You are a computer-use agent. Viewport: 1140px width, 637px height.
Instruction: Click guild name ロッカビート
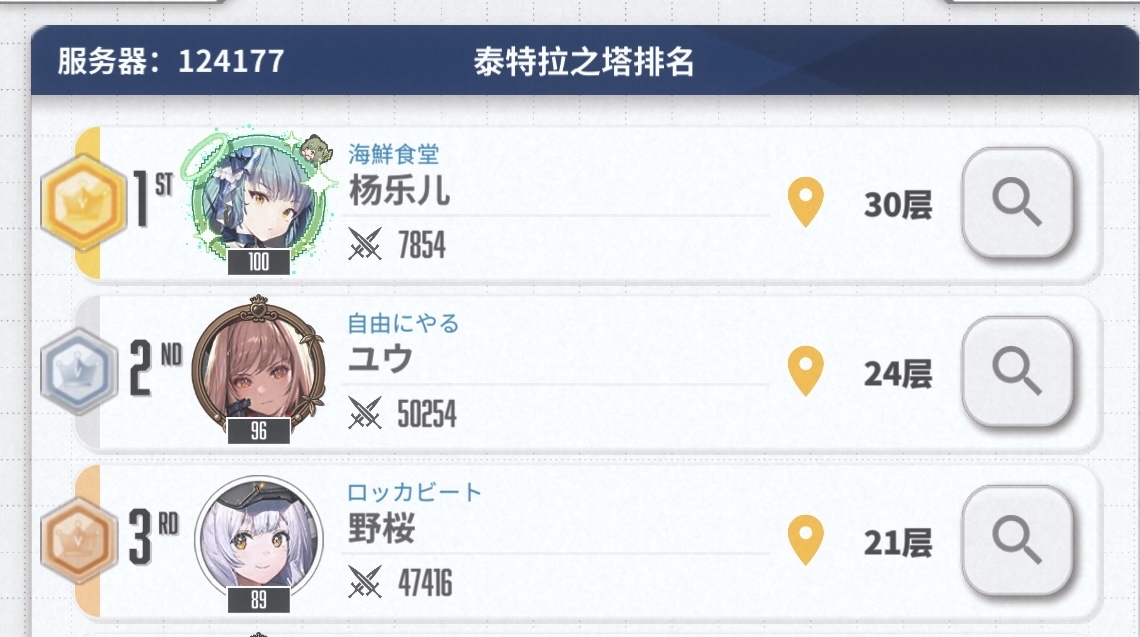tap(414, 492)
